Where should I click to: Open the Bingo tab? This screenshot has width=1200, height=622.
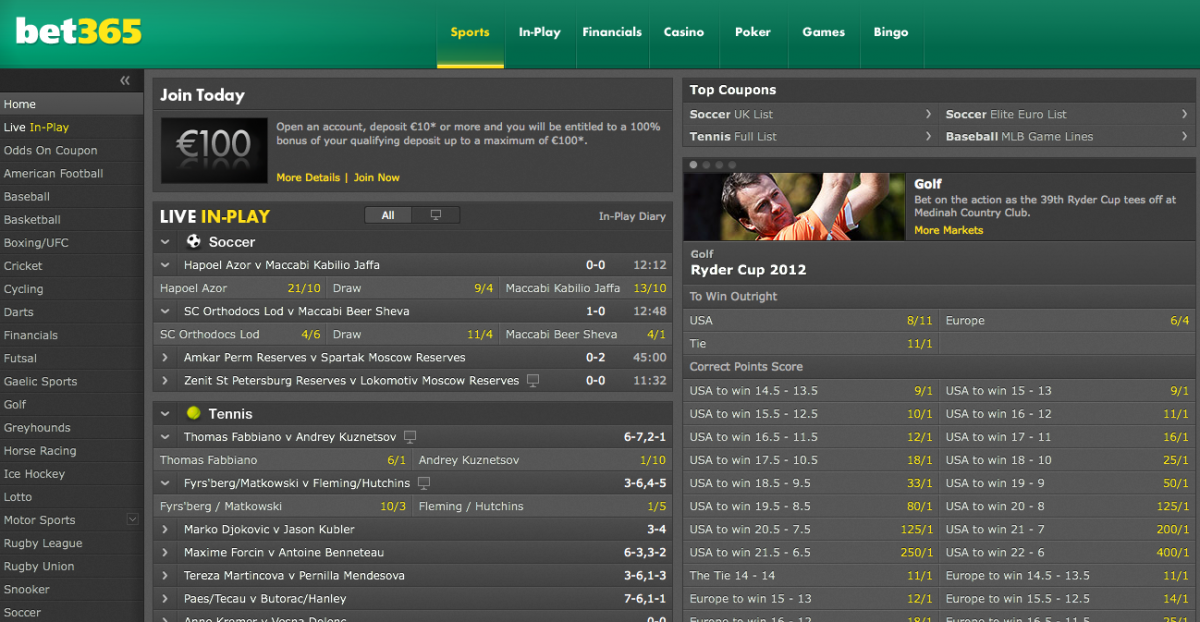(x=891, y=33)
